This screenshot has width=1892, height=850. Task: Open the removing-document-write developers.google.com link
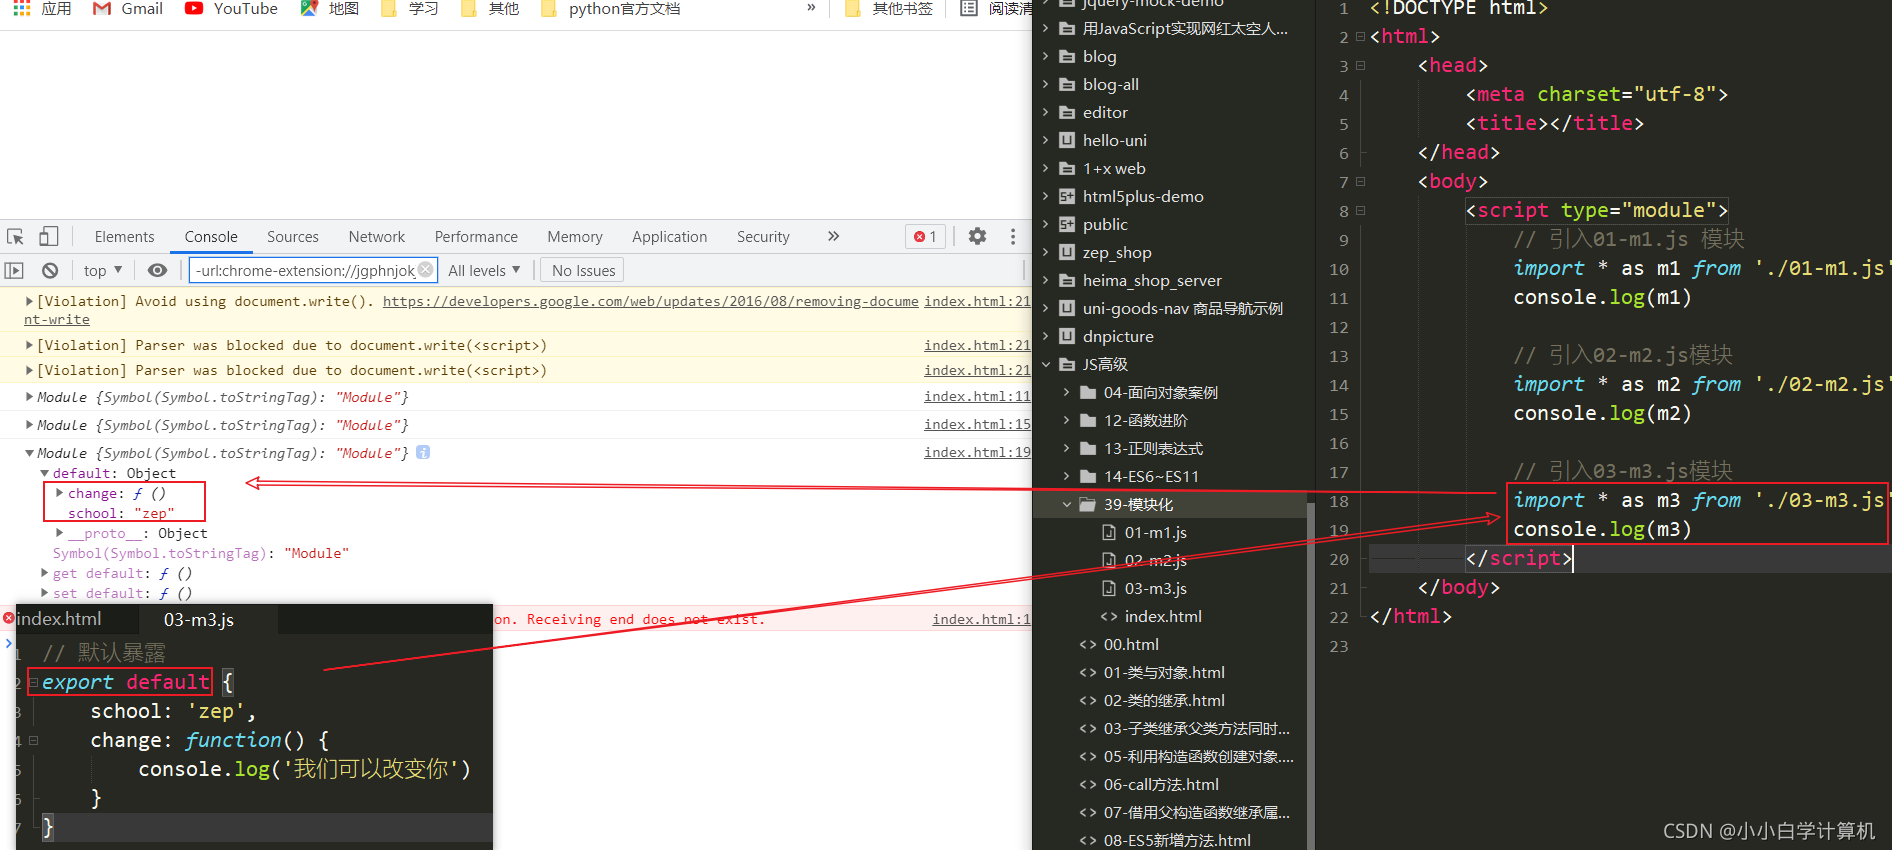tap(651, 301)
